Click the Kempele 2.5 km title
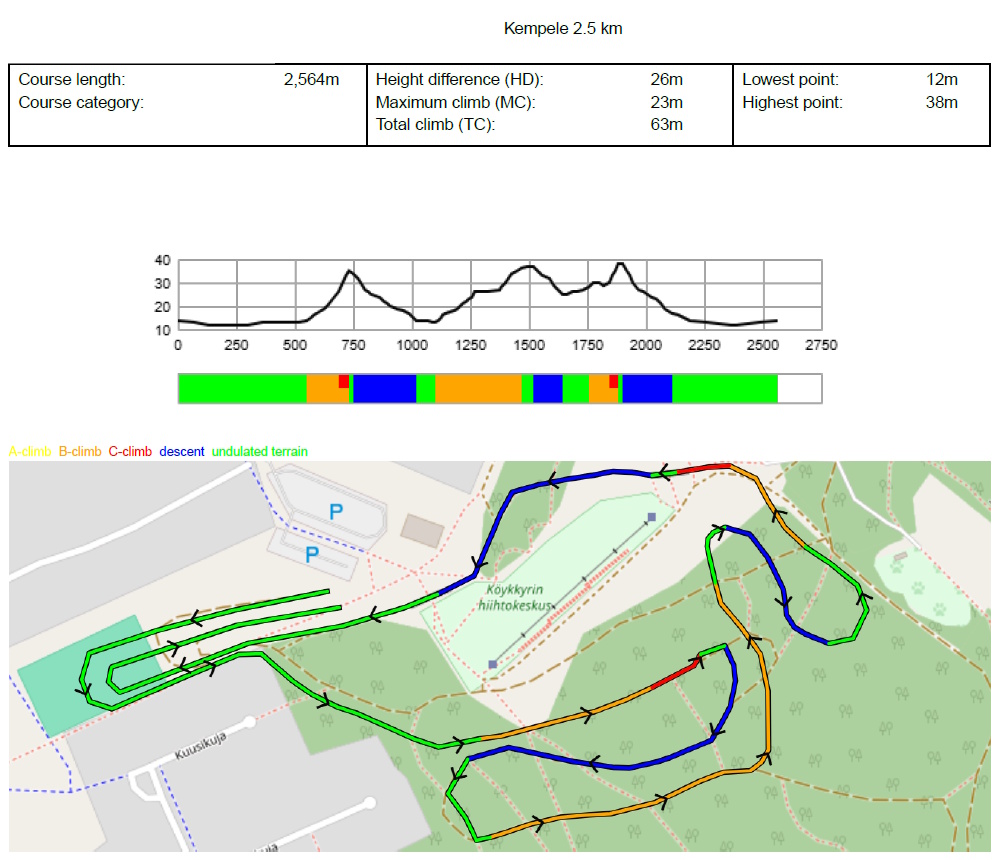The height and width of the screenshot is (860, 997). click(563, 29)
